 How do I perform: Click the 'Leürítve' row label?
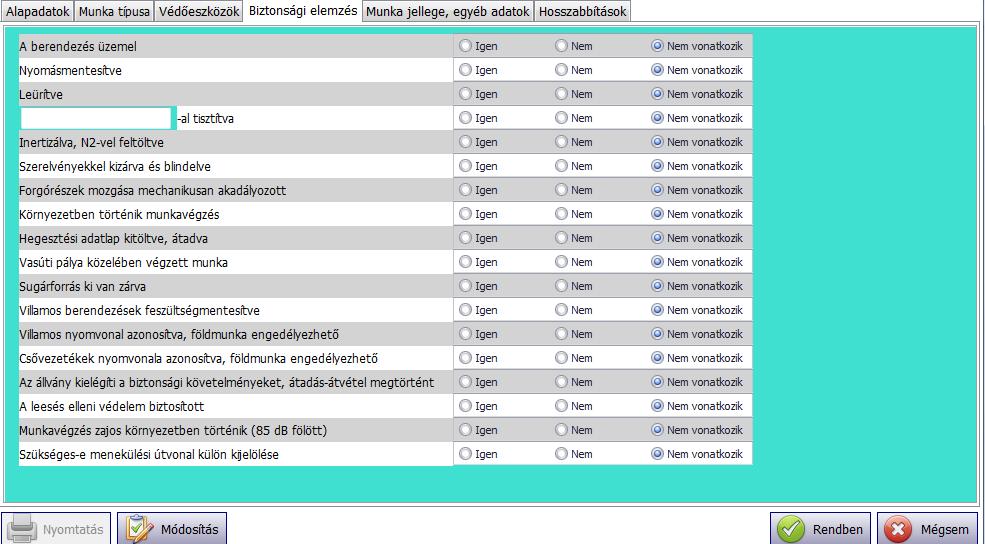[41, 94]
